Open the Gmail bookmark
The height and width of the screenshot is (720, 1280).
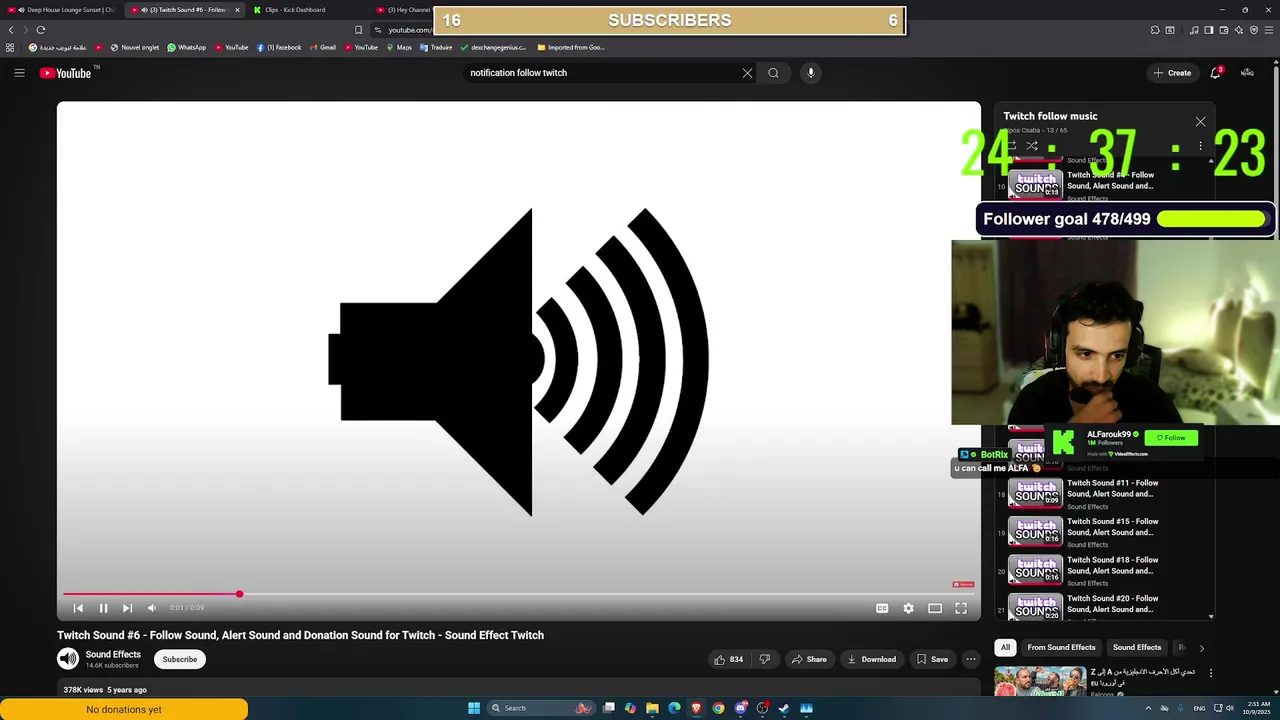pos(323,47)
